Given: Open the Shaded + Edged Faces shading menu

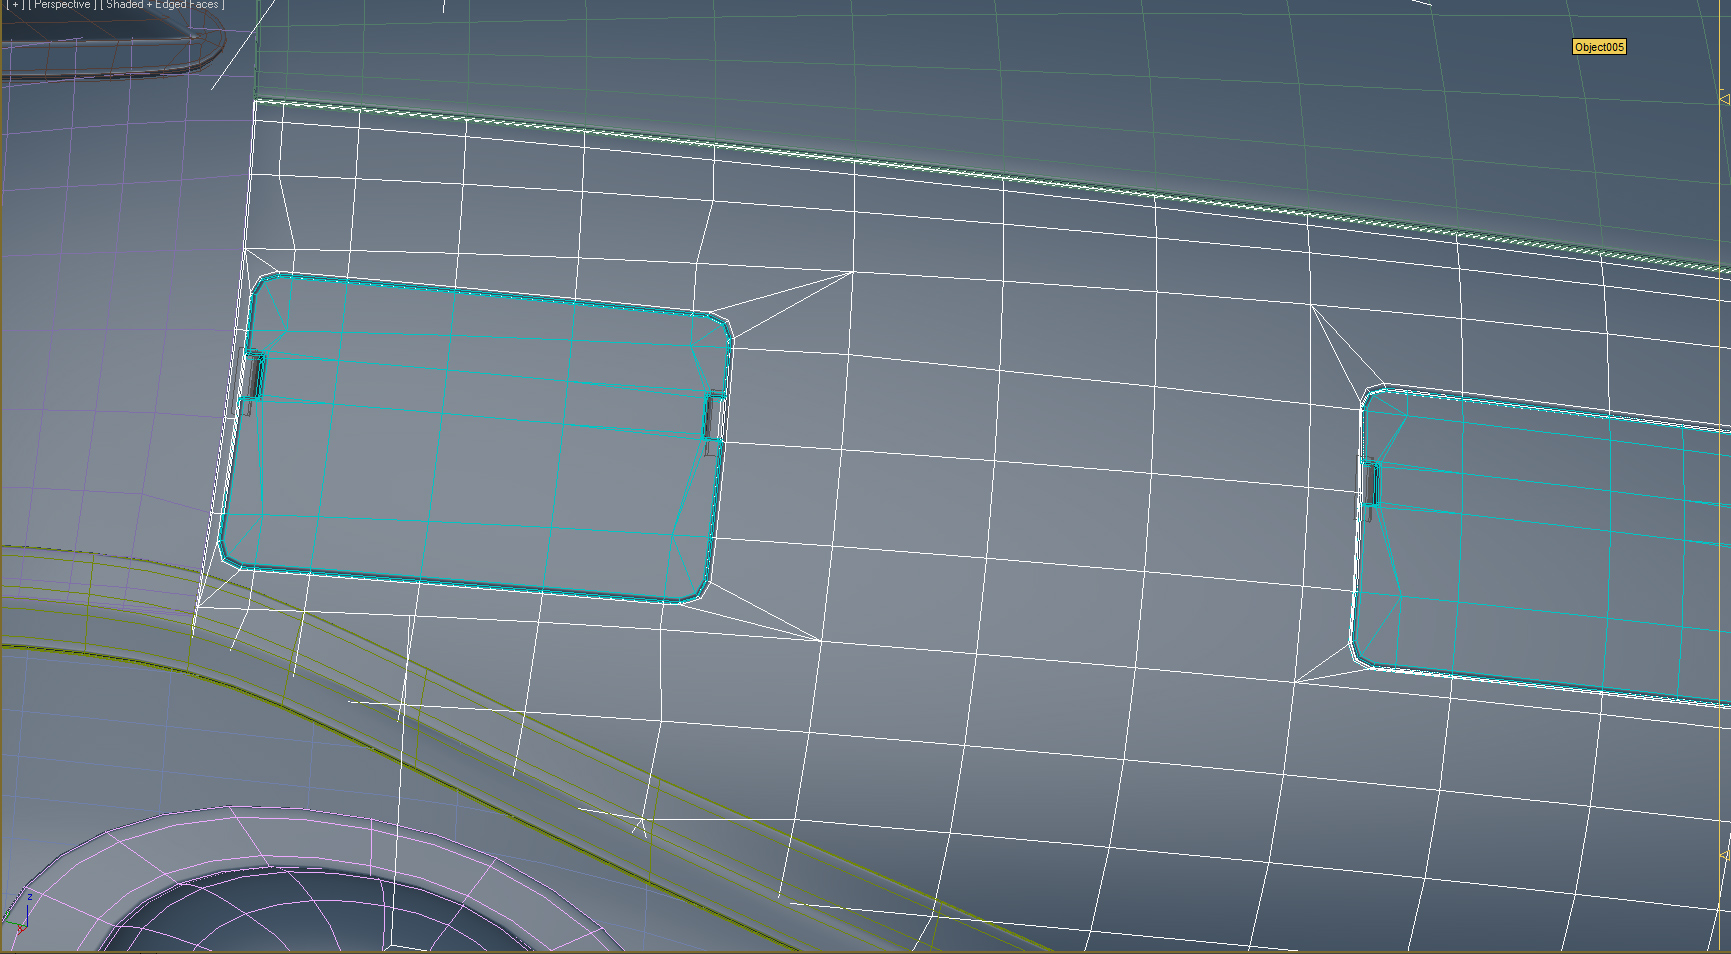Looking at the screenshot, I should tap(163, 5).
